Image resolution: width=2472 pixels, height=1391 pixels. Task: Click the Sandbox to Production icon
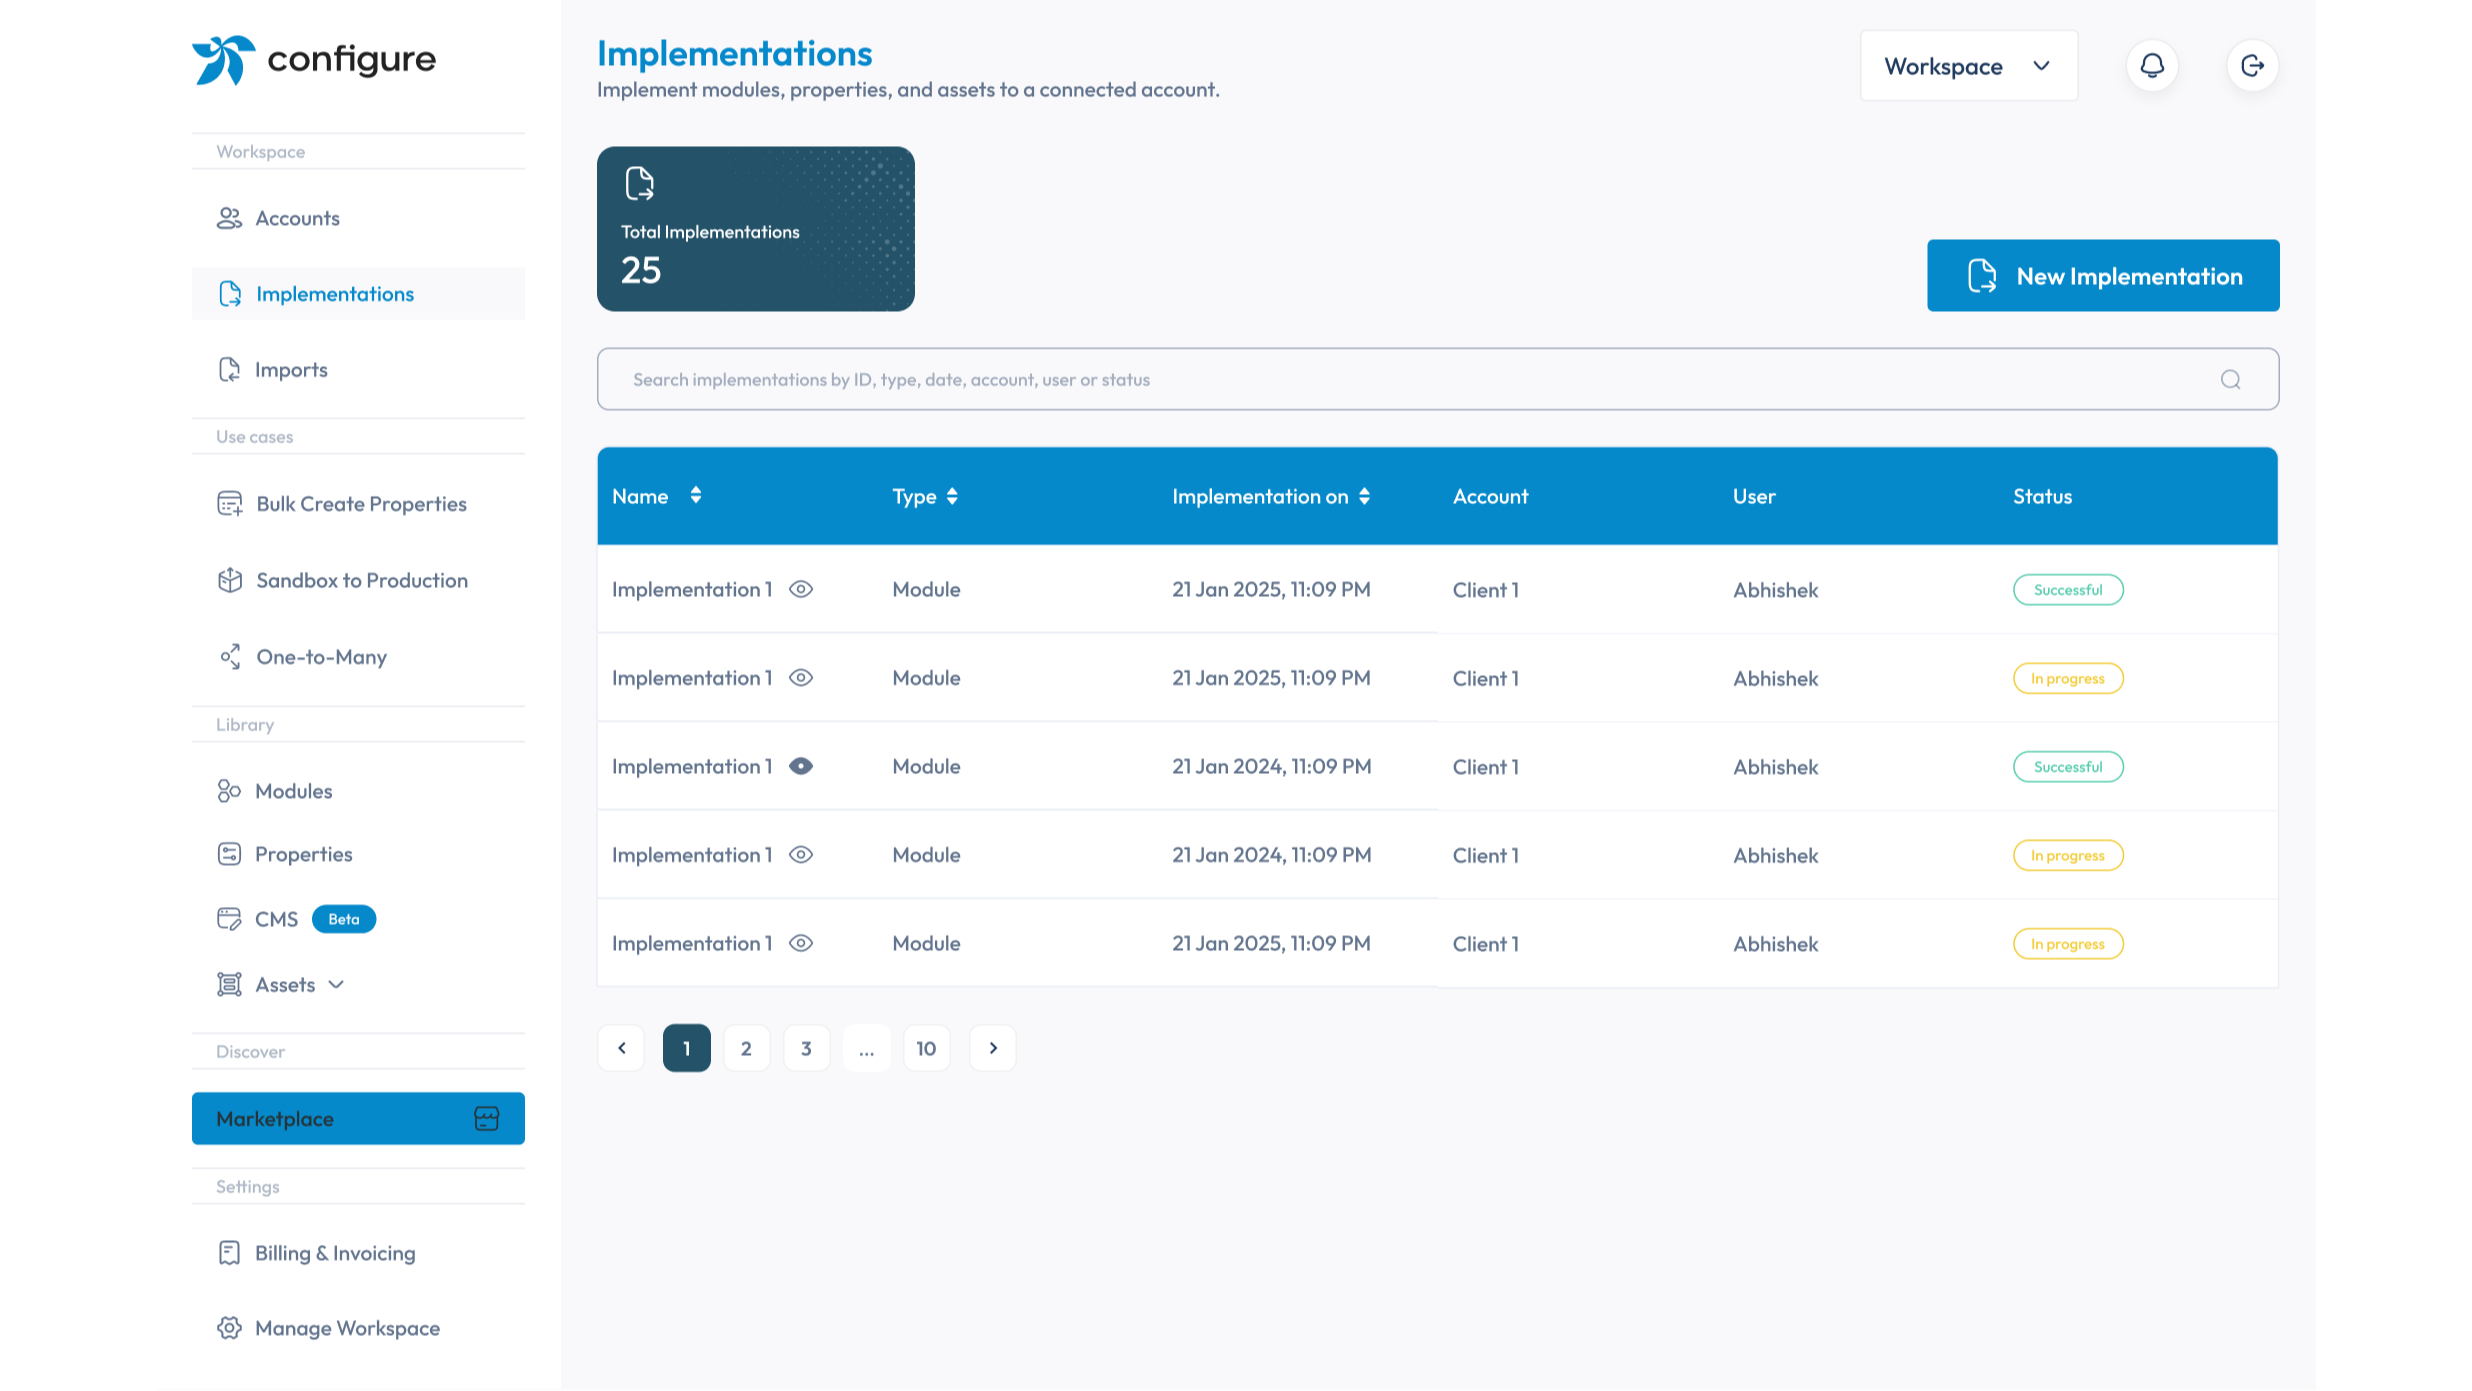click(229, 580)
